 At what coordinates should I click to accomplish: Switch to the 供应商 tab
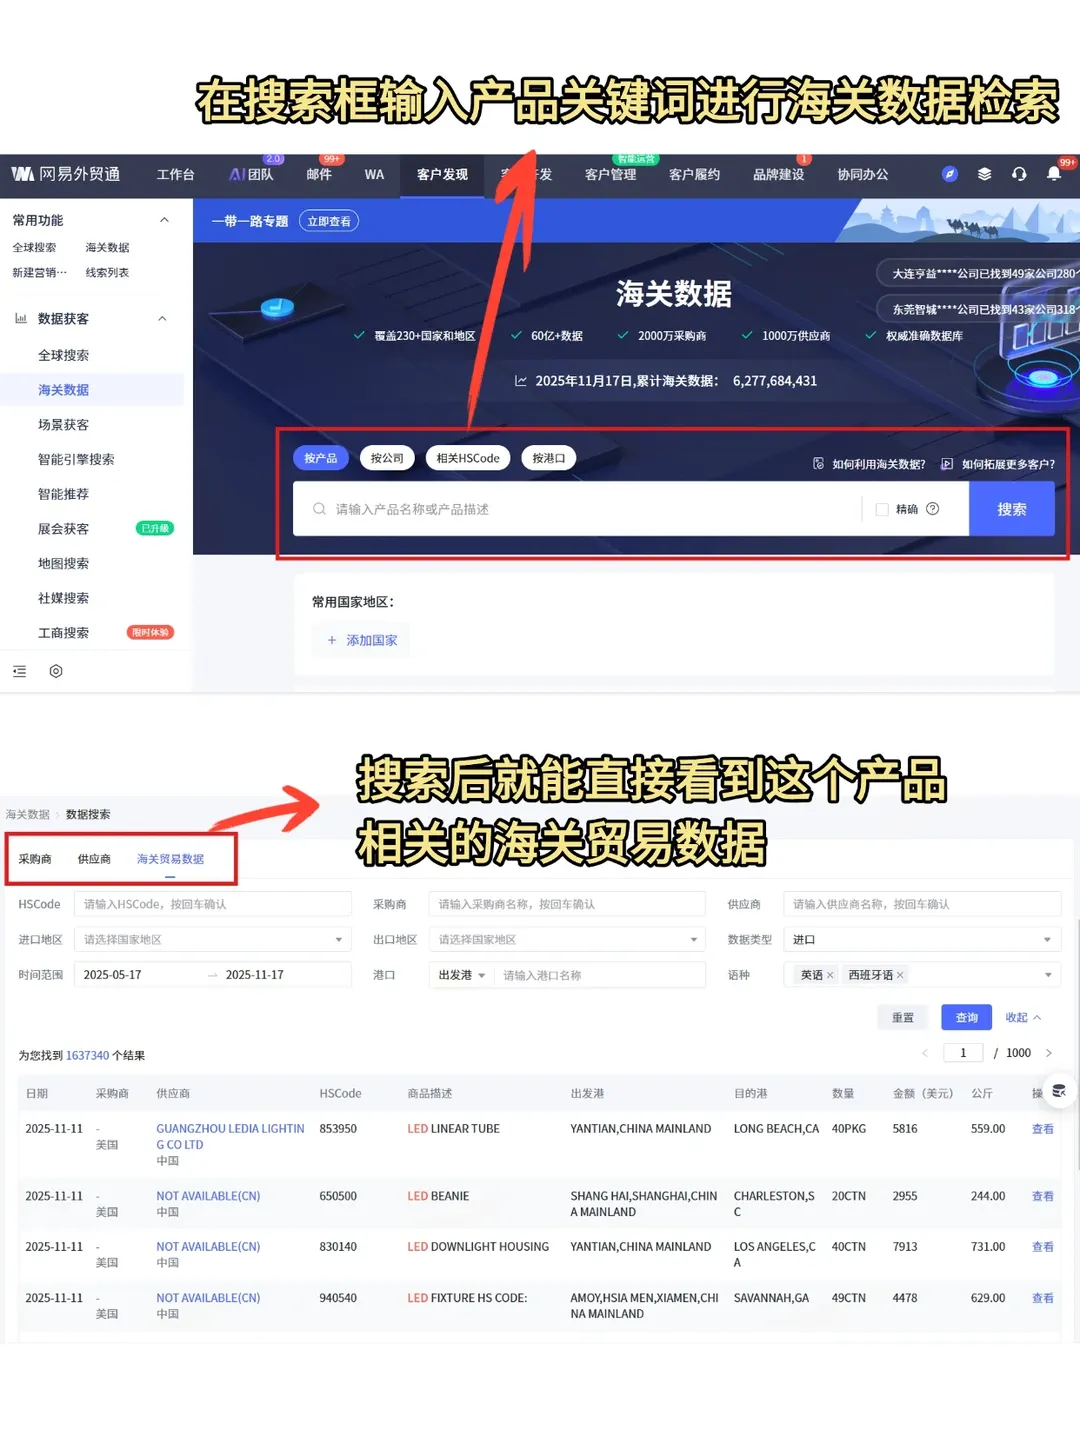click(x=93, y=858)
